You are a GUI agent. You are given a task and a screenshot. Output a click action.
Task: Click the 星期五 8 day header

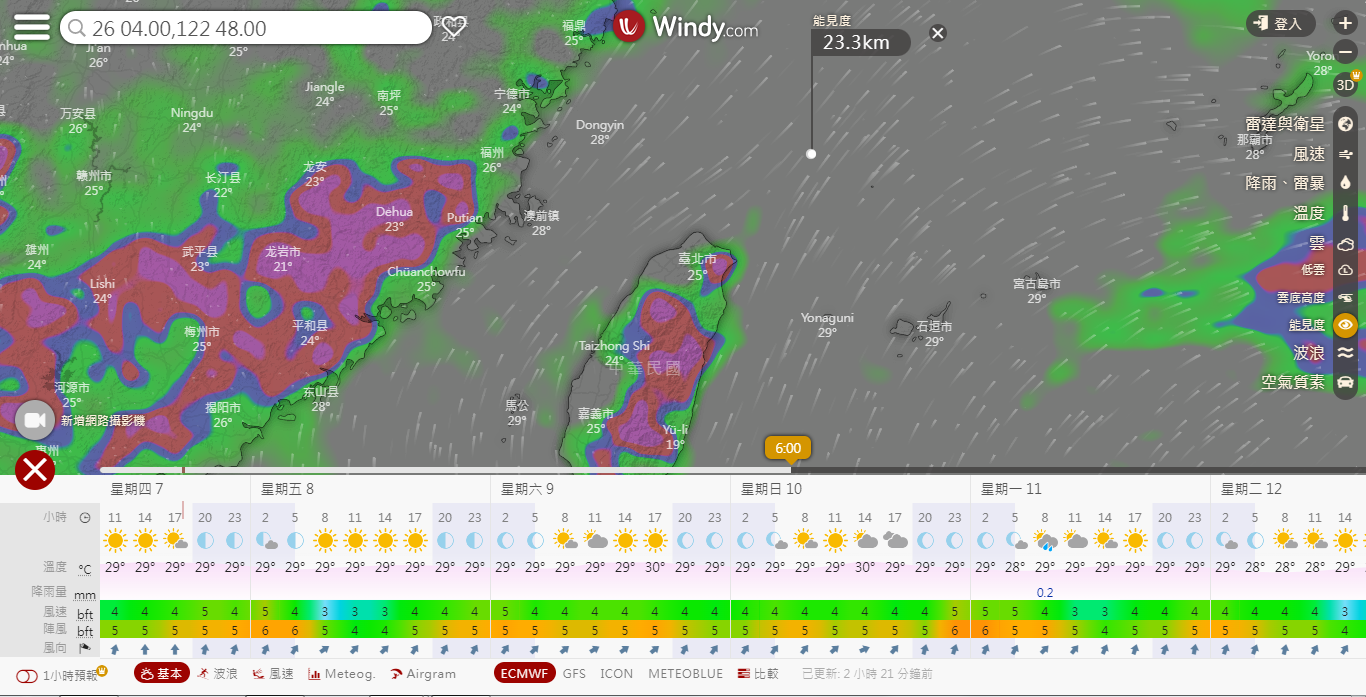[x=287, y=489]
